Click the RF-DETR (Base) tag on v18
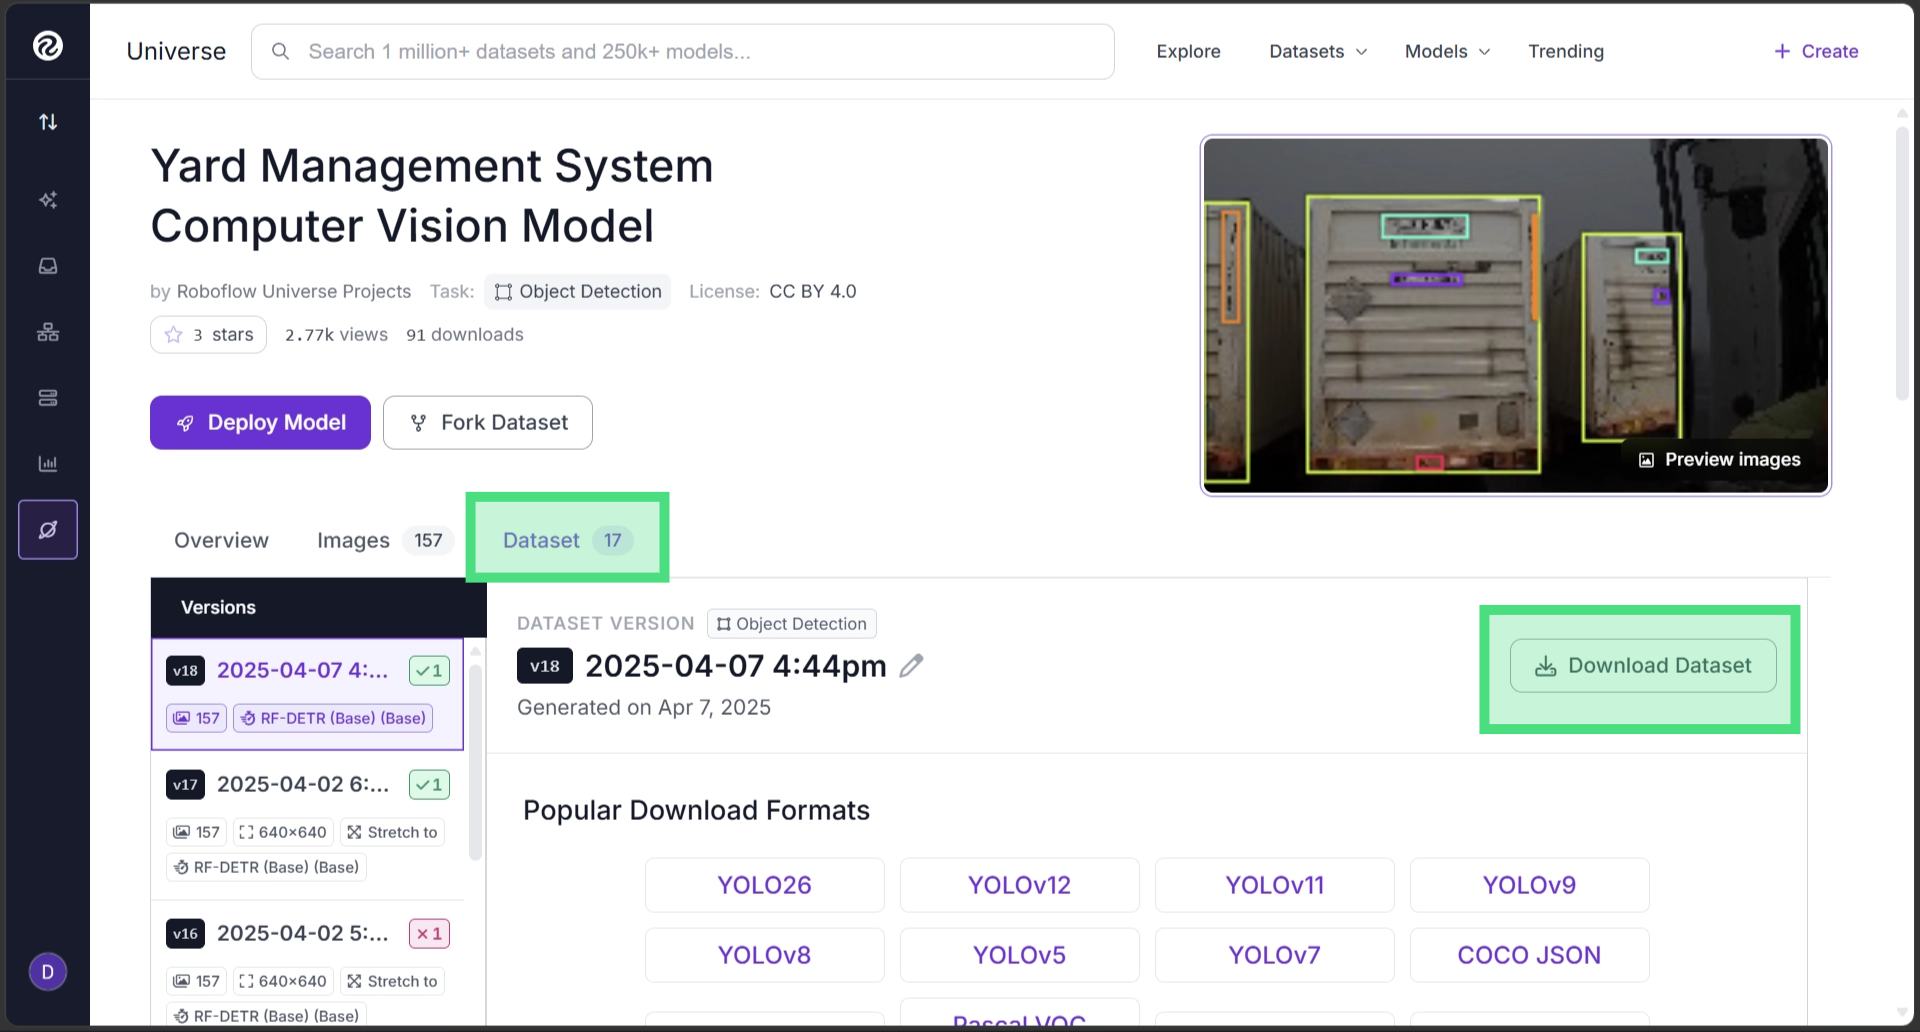 point(333,718)
